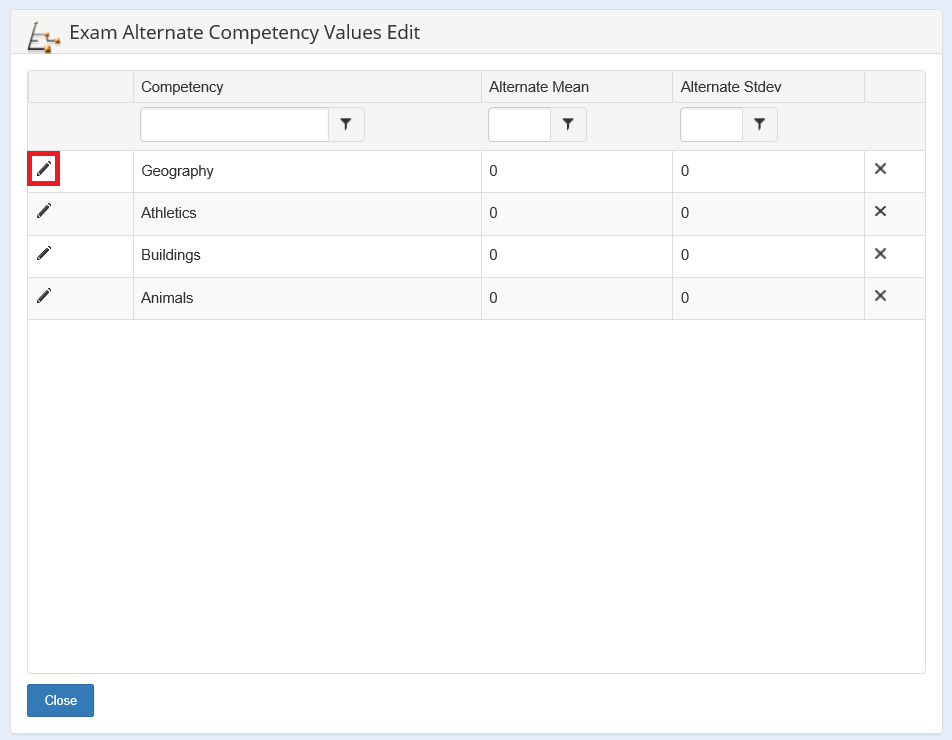
Task: Sort by Alternate Stdev column header
Action: point(730,87)
